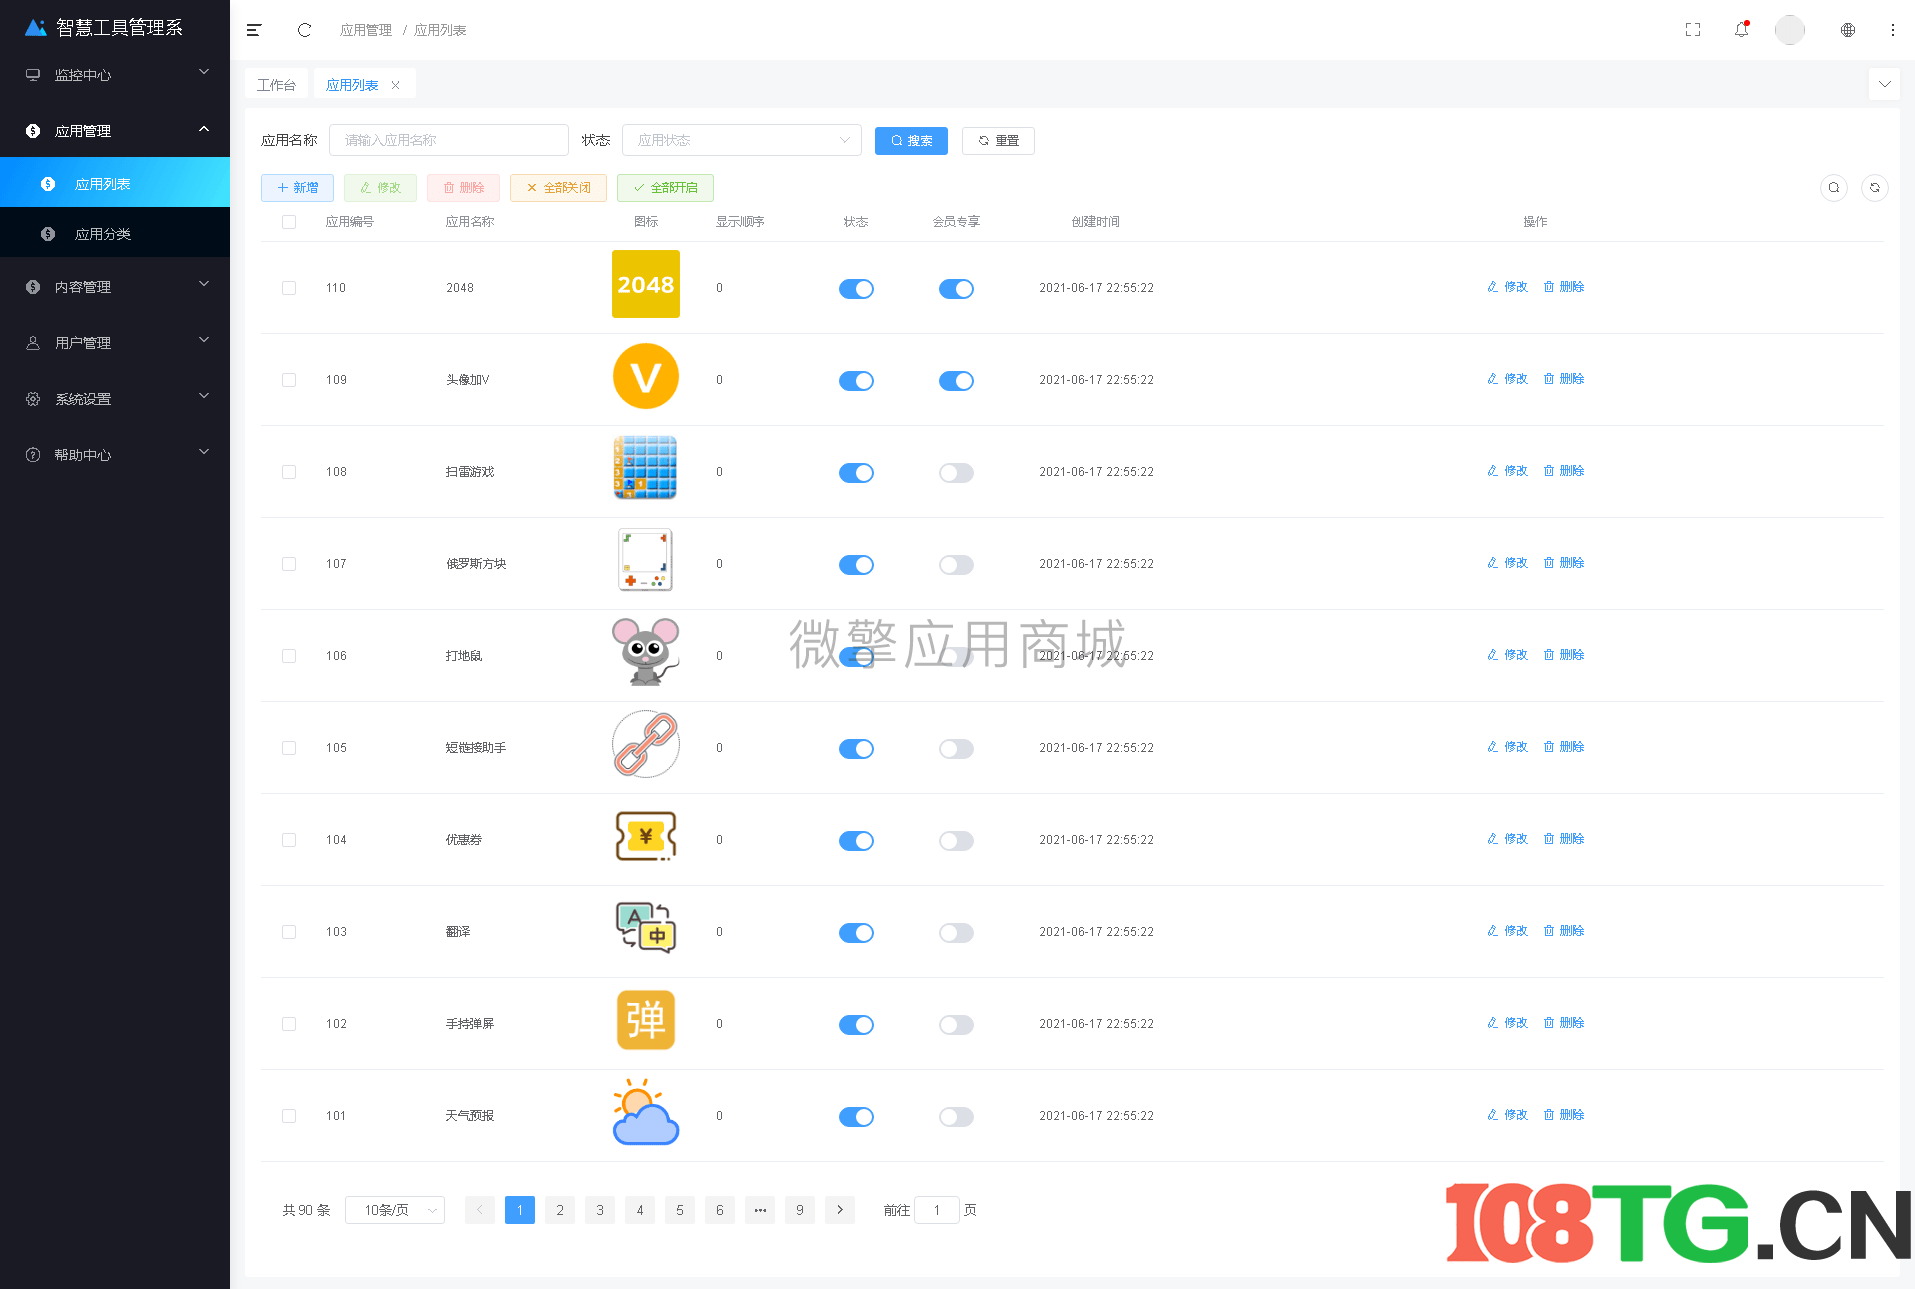Click the 新增 button to add an app

[x=297, y=187]
